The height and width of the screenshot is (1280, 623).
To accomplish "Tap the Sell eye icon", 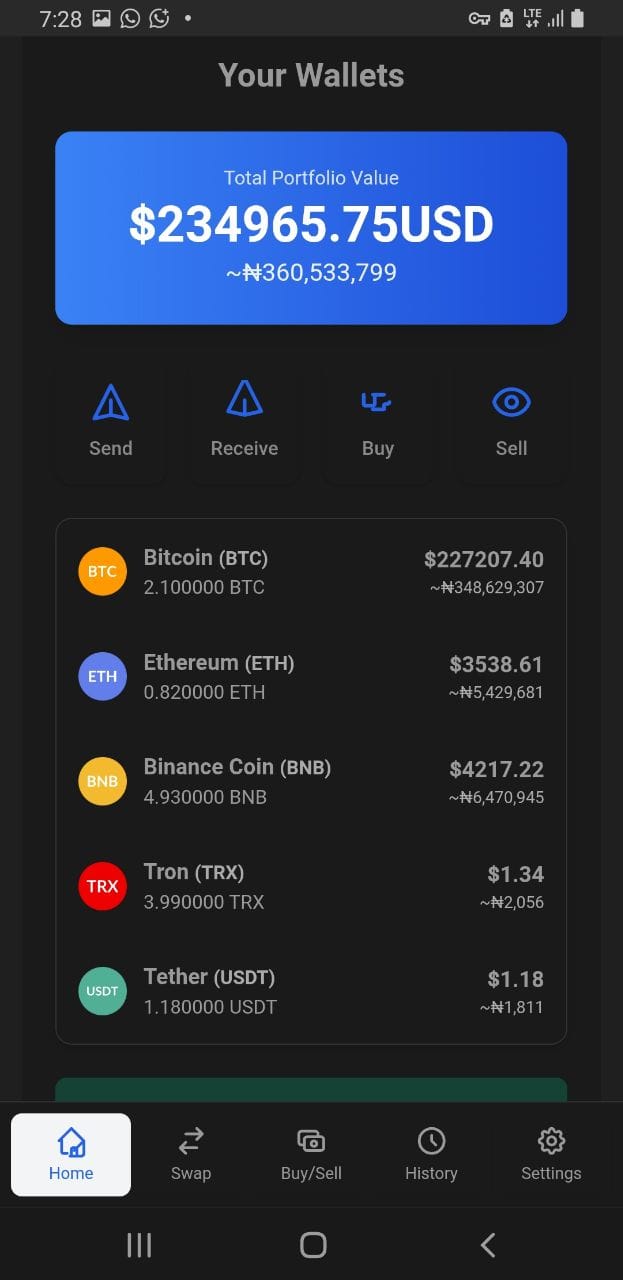I will (511, 402).
